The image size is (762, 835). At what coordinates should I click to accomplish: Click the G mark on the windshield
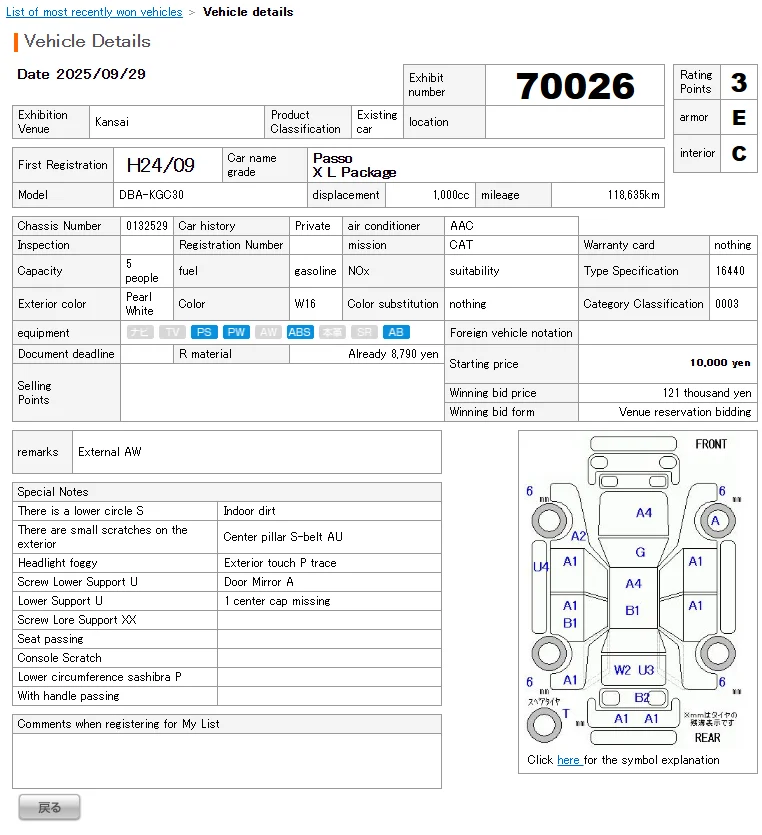(640, 552)
